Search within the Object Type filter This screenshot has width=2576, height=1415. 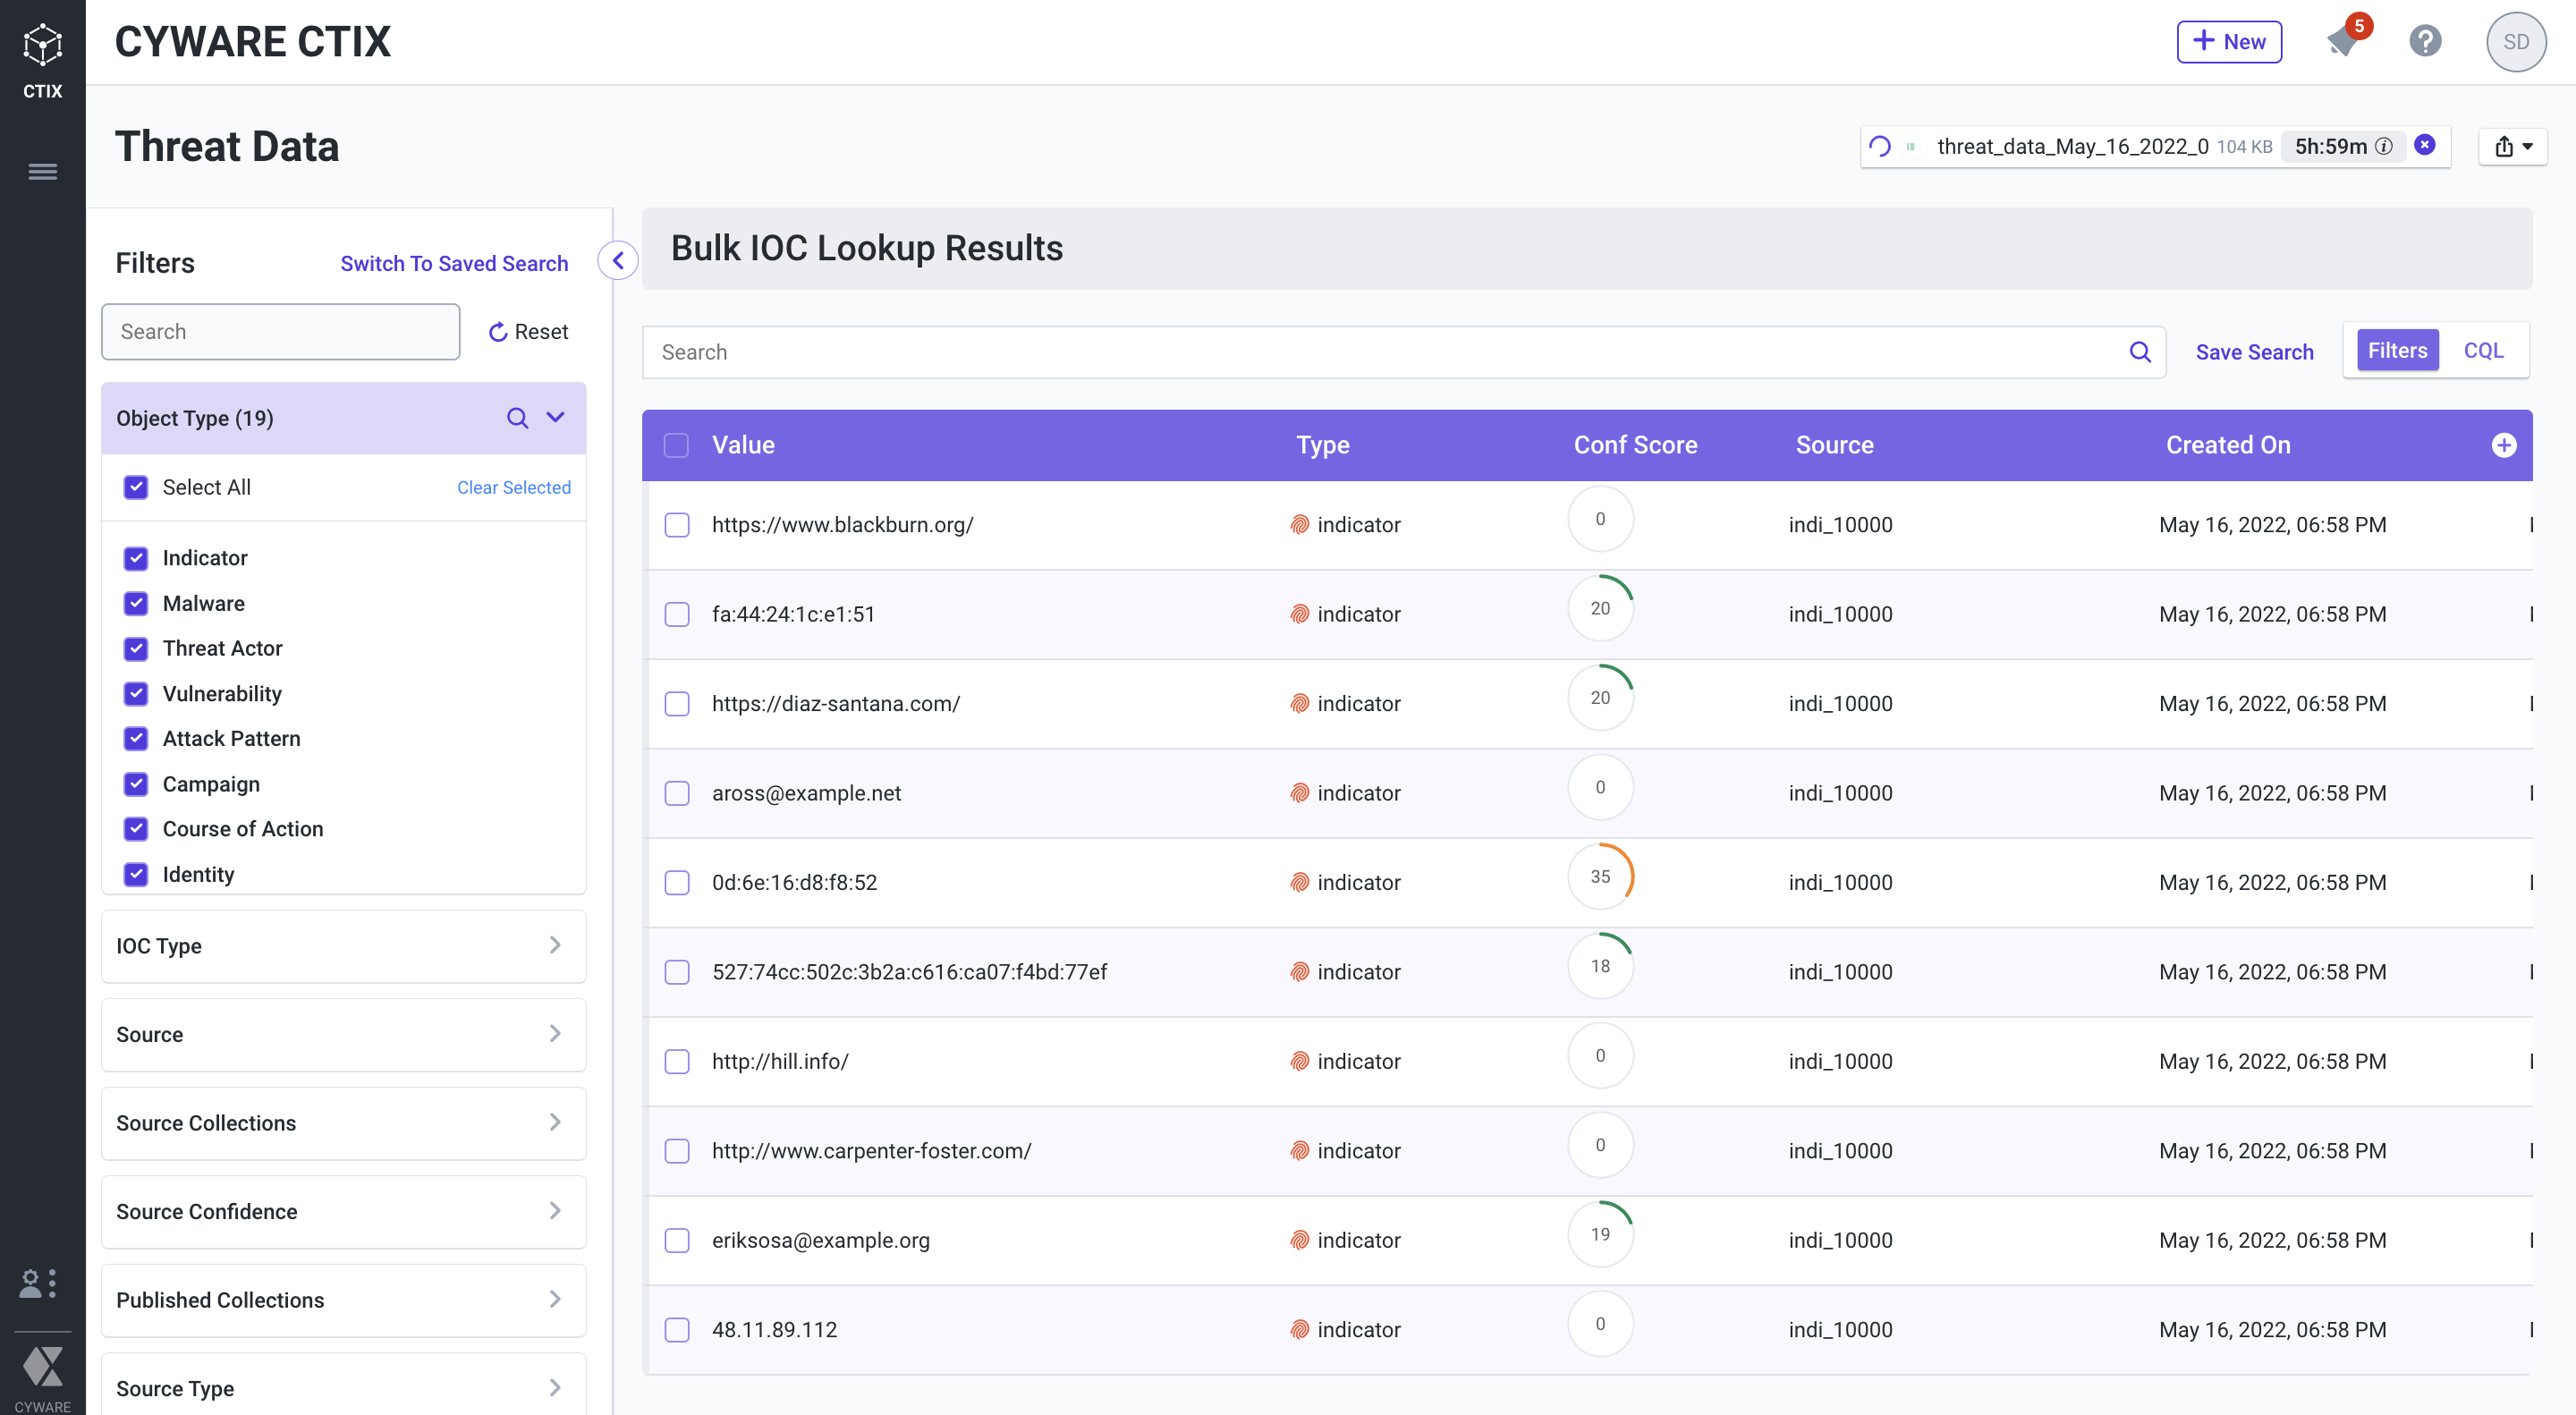[517, 418]
